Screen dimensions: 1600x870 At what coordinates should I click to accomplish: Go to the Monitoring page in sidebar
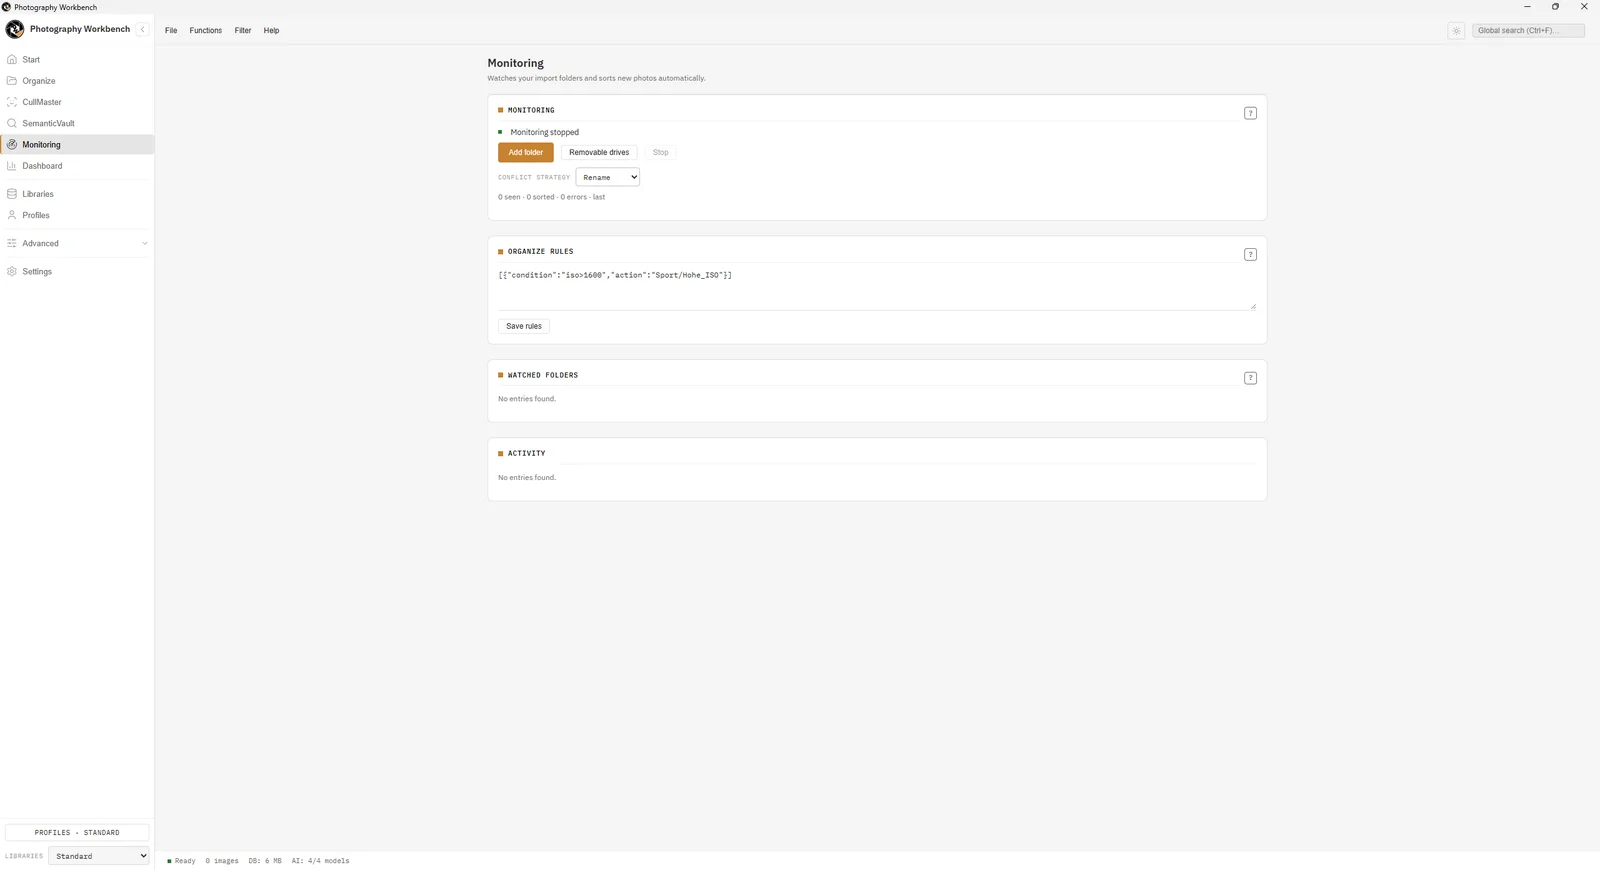coord(77,145)
